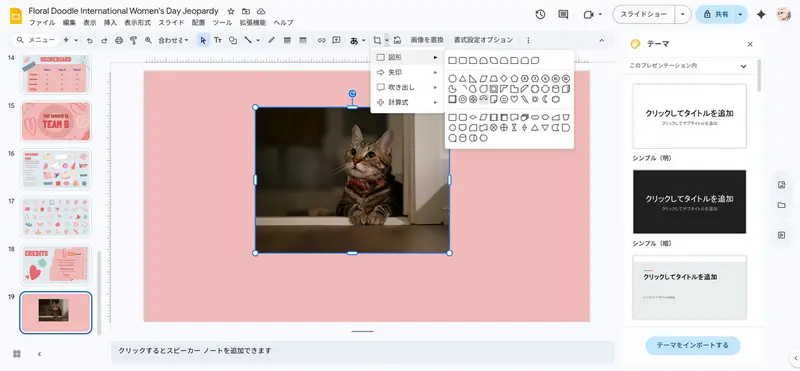Move the document with the folder icon
800x371 pixels.
point(246,11)
